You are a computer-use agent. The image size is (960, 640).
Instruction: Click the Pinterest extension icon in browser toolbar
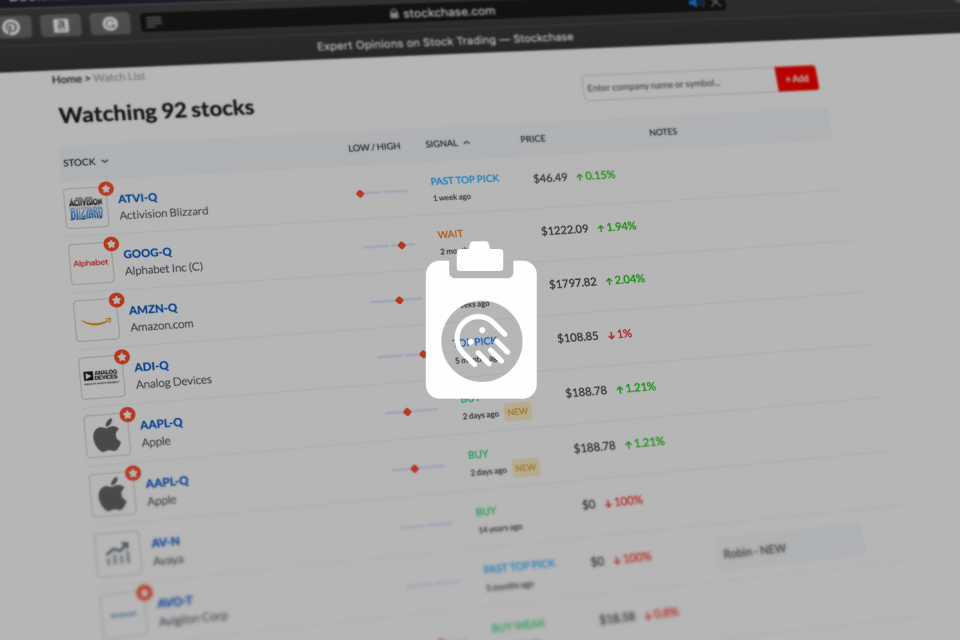coord(11,27)
